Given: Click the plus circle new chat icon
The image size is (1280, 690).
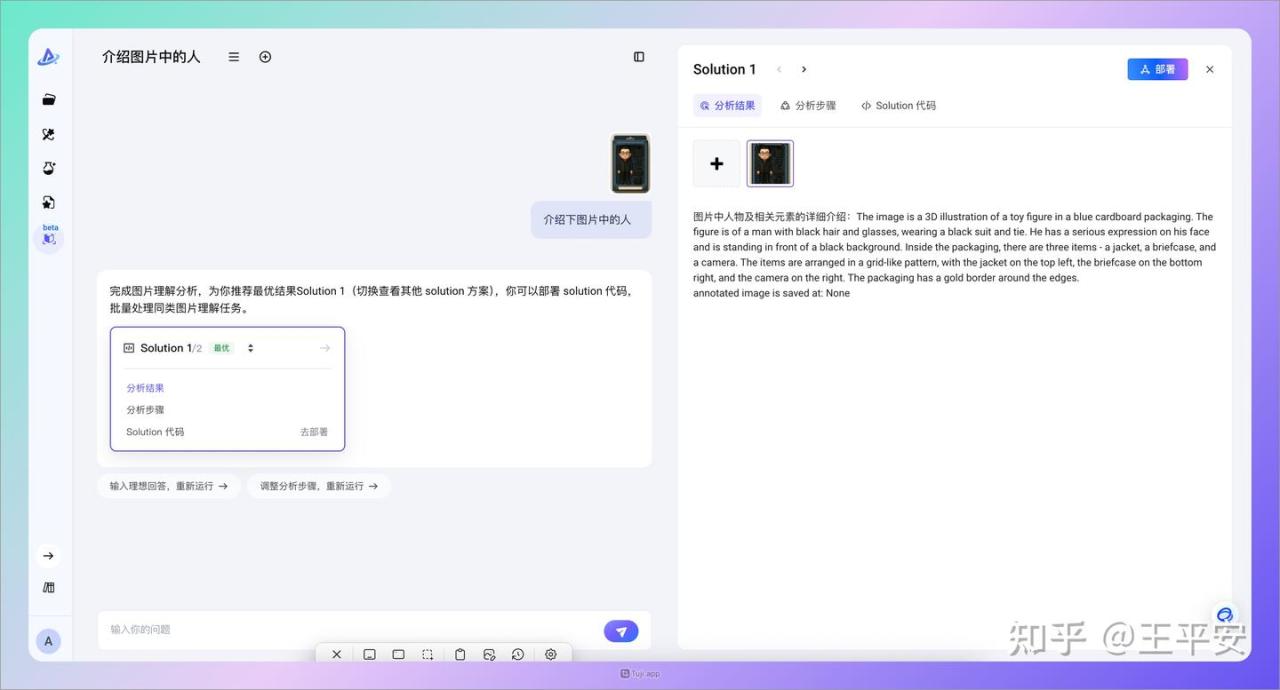Looking at the screenshot, I should (x=265, y=57).
